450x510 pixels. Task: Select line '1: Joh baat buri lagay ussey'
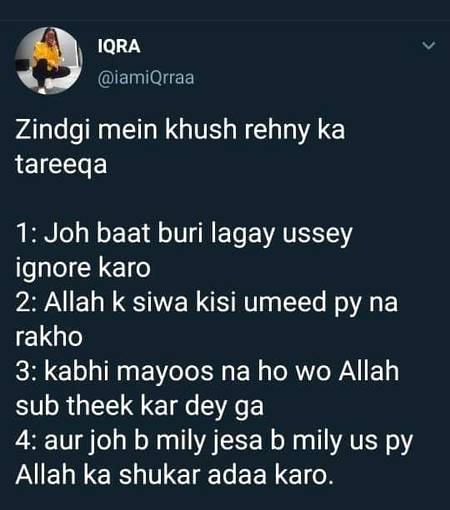(x=184, y=234)
